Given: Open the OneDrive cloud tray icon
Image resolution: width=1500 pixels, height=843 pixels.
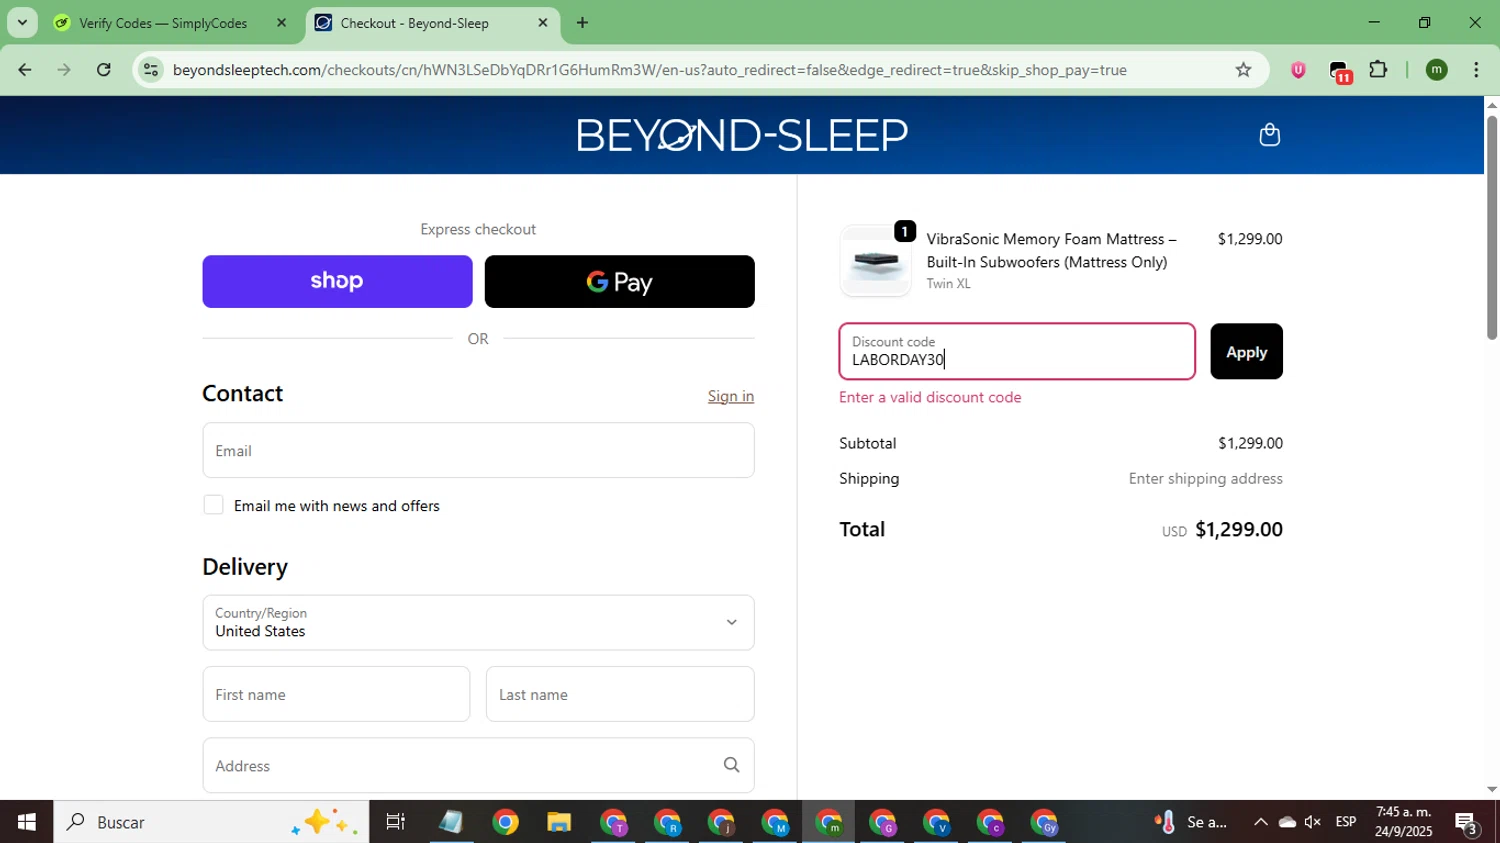Looking at the screenshot, I should [x=1287, y=822].
